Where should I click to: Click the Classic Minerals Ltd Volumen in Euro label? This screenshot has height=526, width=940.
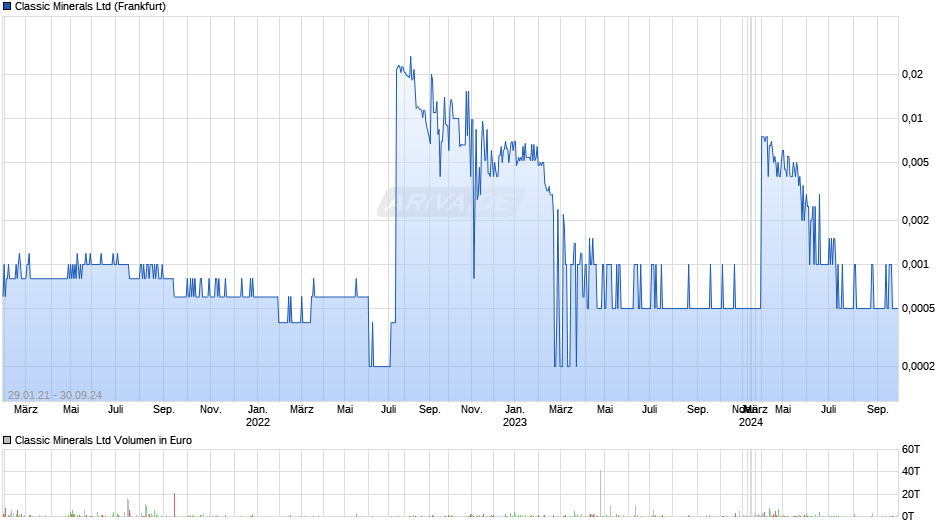click(103, 440)
